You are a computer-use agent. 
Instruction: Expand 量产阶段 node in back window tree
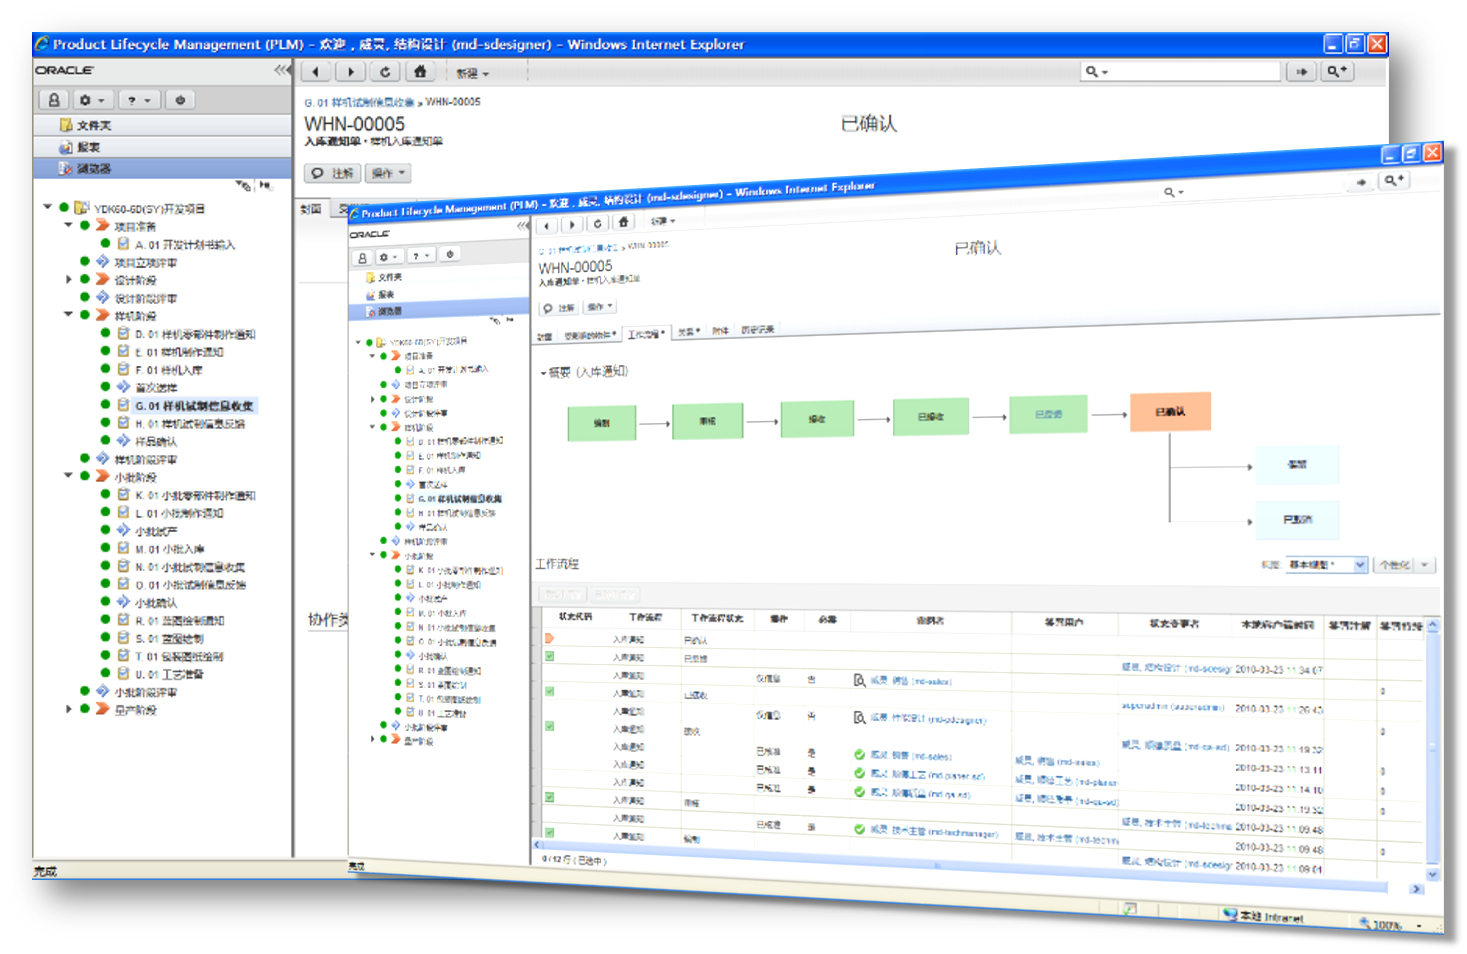click(68, 709)
